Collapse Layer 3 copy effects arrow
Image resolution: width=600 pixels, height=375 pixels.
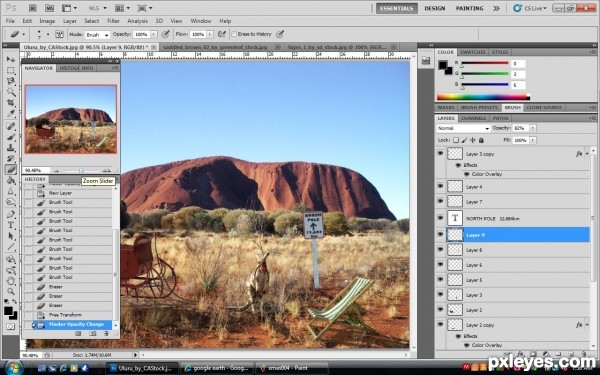pyautogui.click(x=587, y=153)
